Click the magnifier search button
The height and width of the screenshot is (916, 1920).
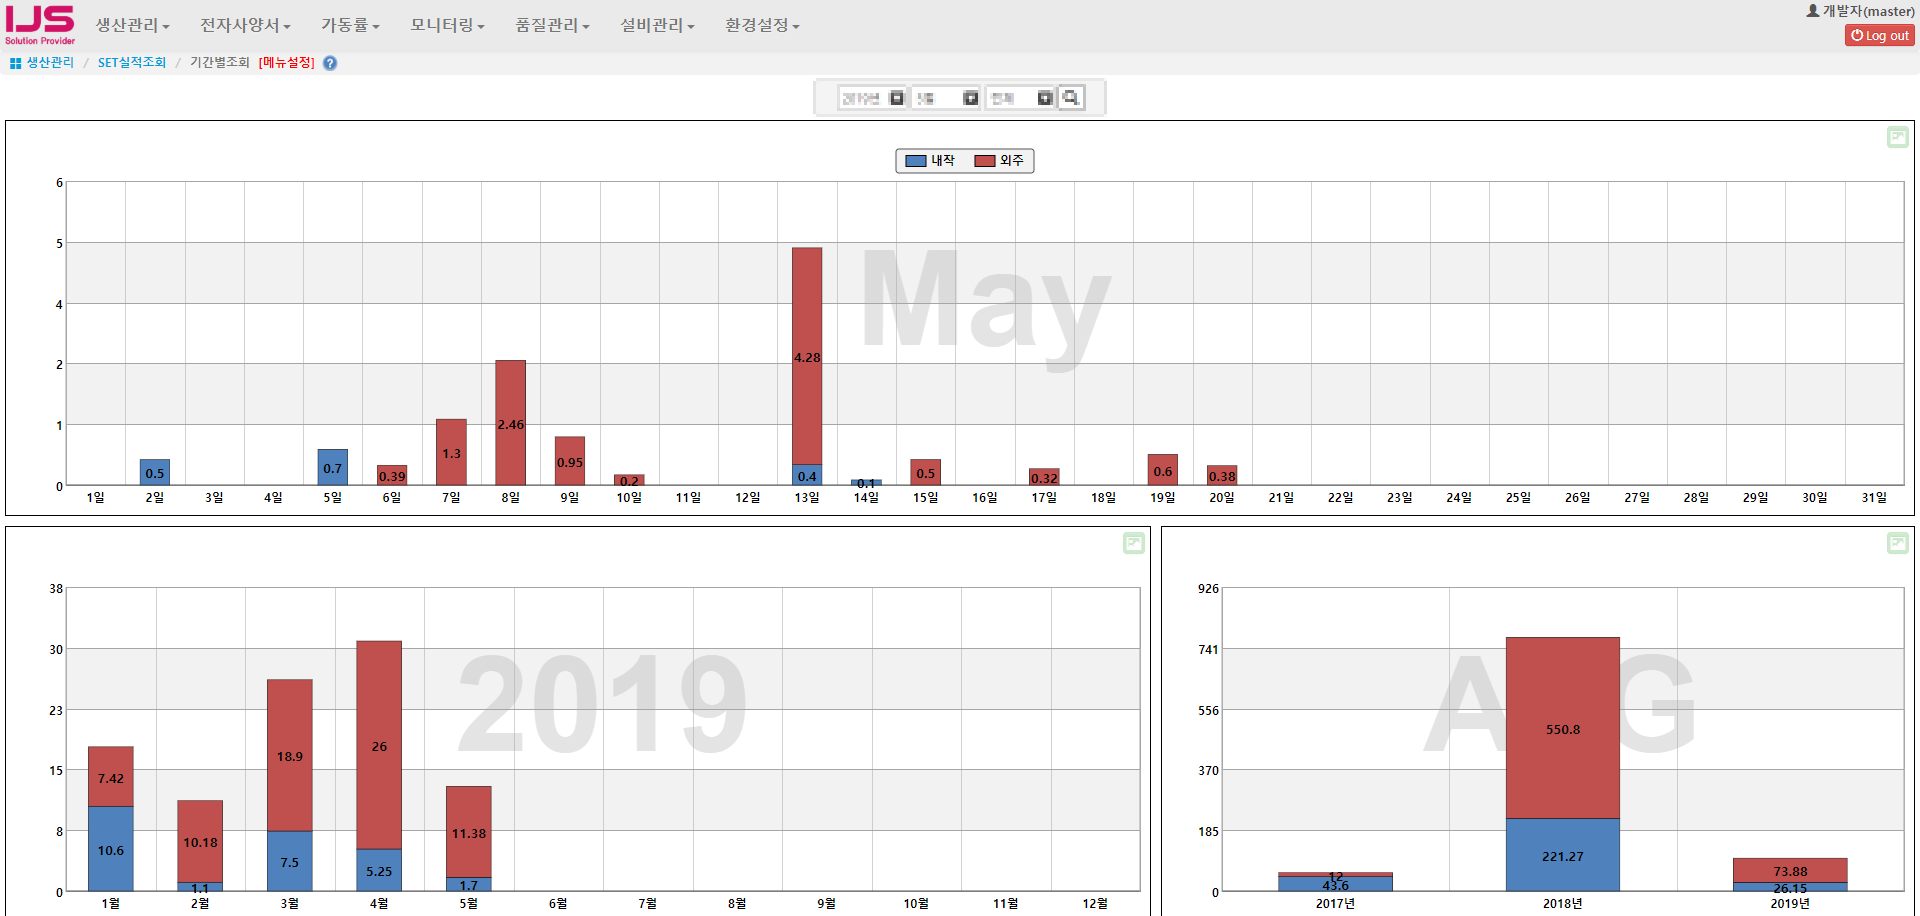coord(1071,98)
